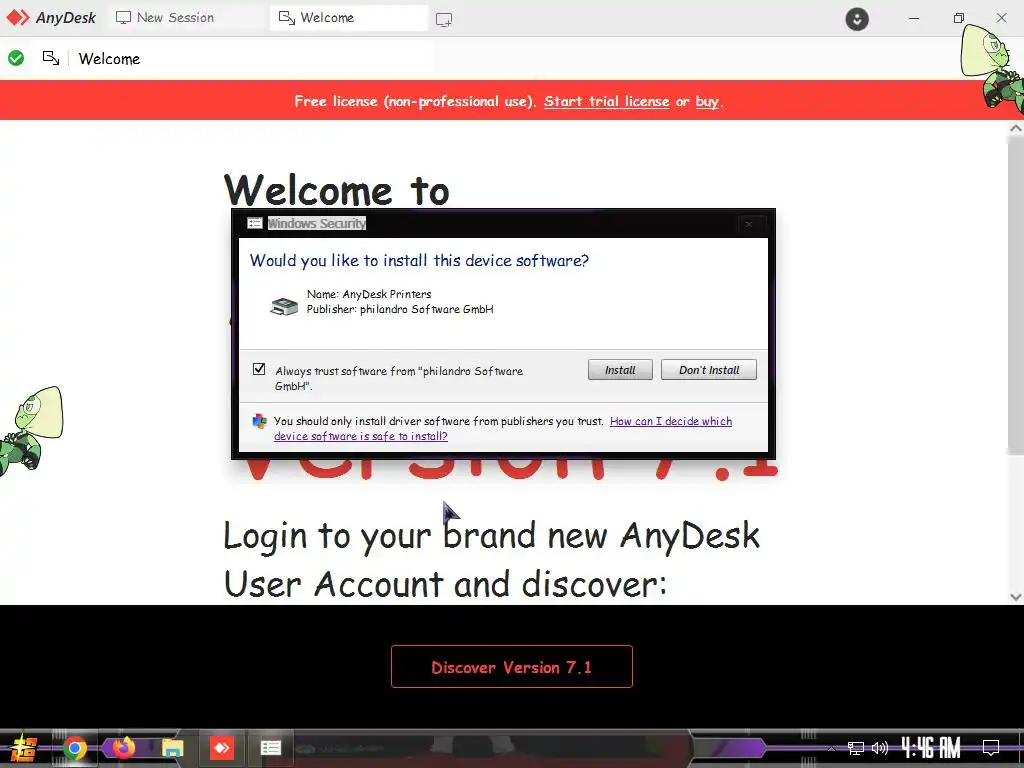The image size is (1024, 768).
Task: Click the AnyDesk Printers printer icon
Action: (x=284, y=306)
